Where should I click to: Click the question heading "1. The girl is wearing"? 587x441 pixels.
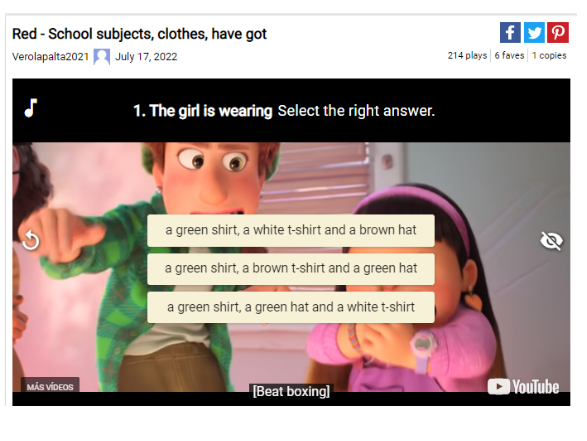coord(203,111)
